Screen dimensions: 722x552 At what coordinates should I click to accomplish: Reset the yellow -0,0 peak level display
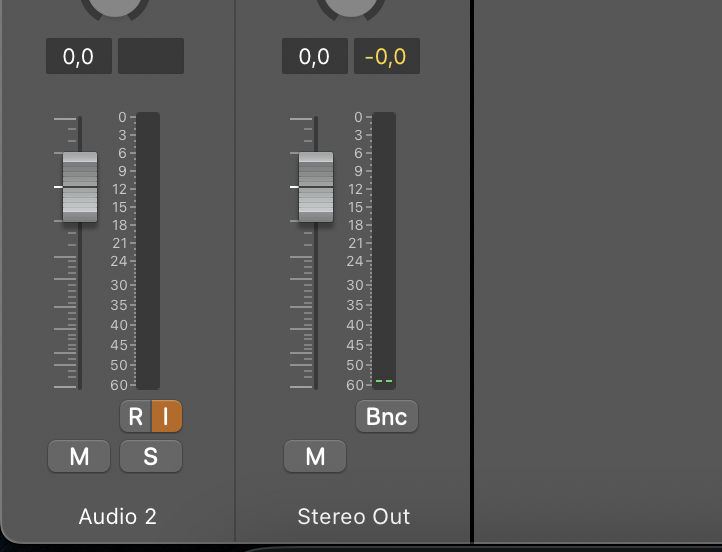pos(386,57)
